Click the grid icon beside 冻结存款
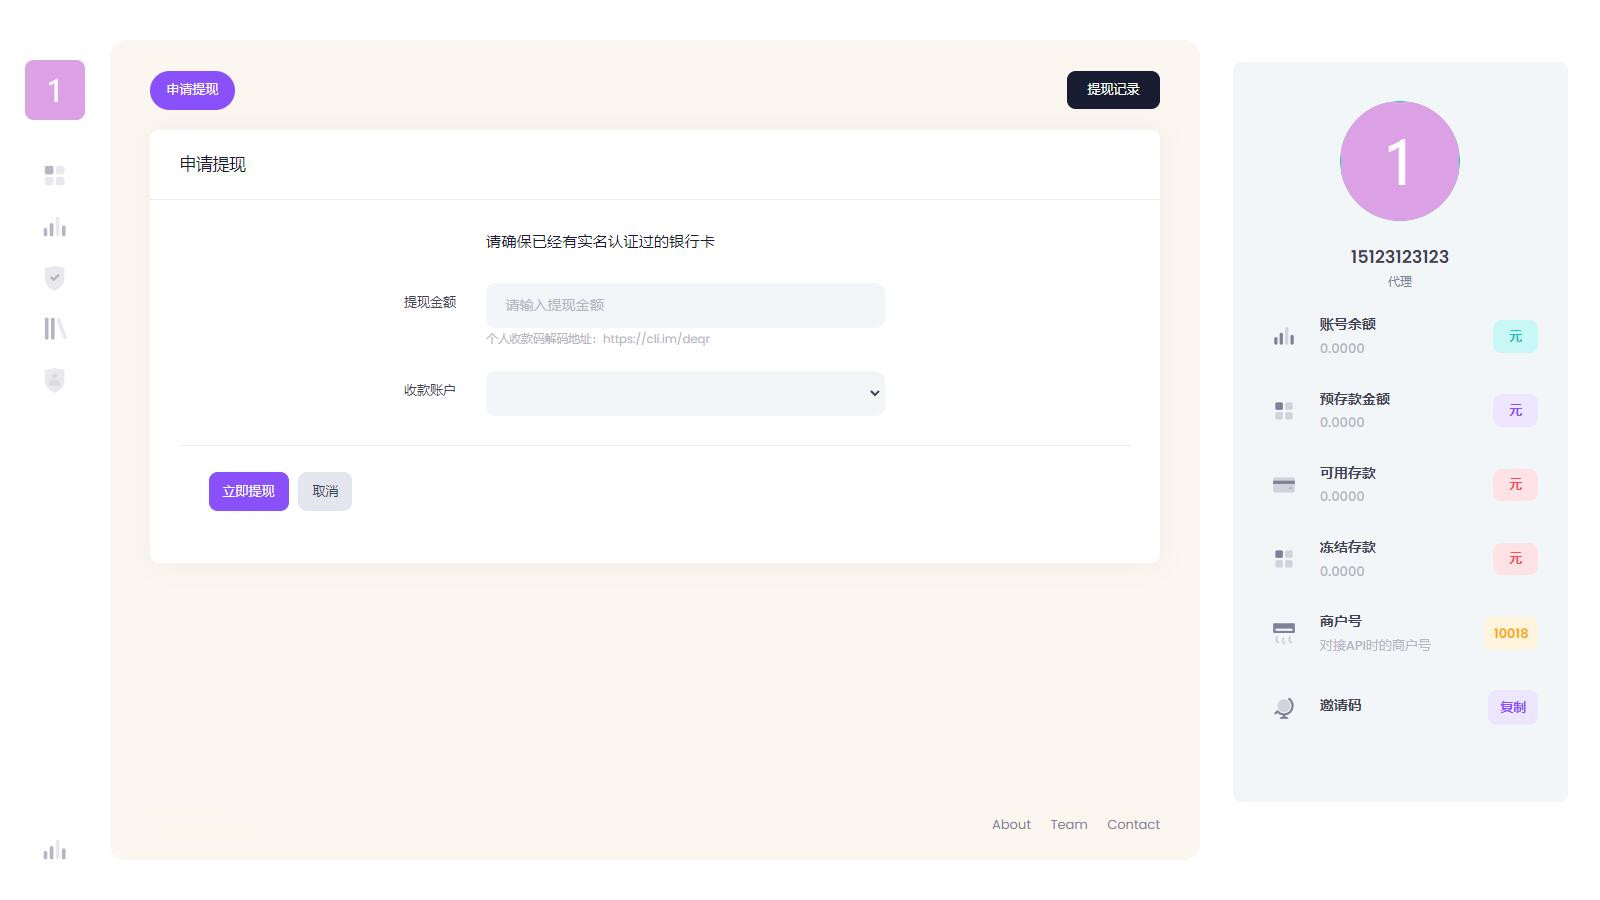 [1284, 559]
